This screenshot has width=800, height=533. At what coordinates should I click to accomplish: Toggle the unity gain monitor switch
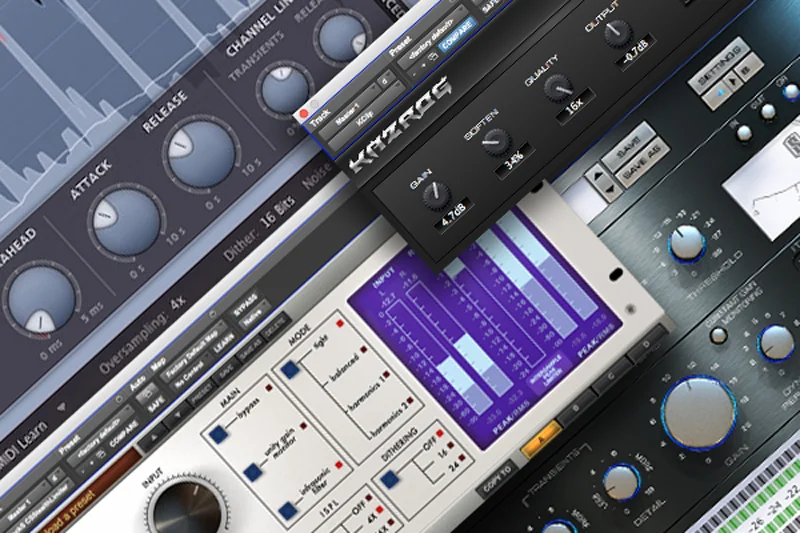click(253, 472)
